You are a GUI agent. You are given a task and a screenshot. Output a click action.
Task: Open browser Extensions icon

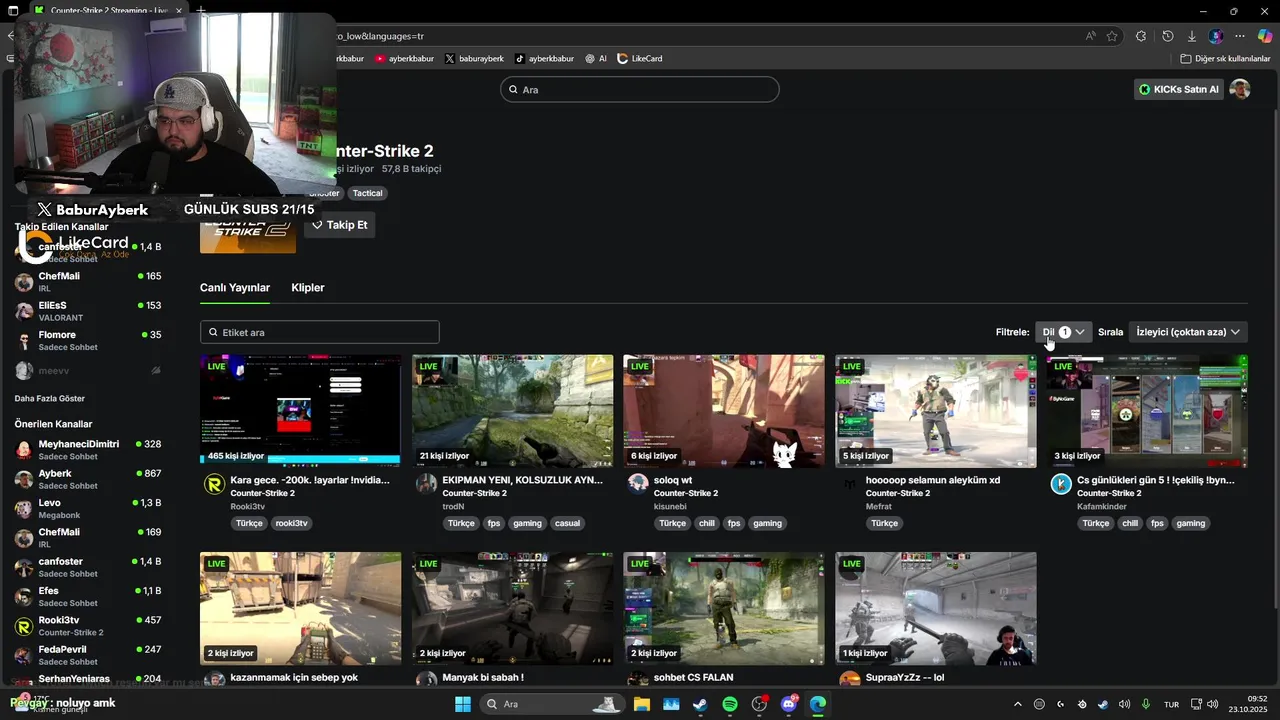[x=1141, y=36]
